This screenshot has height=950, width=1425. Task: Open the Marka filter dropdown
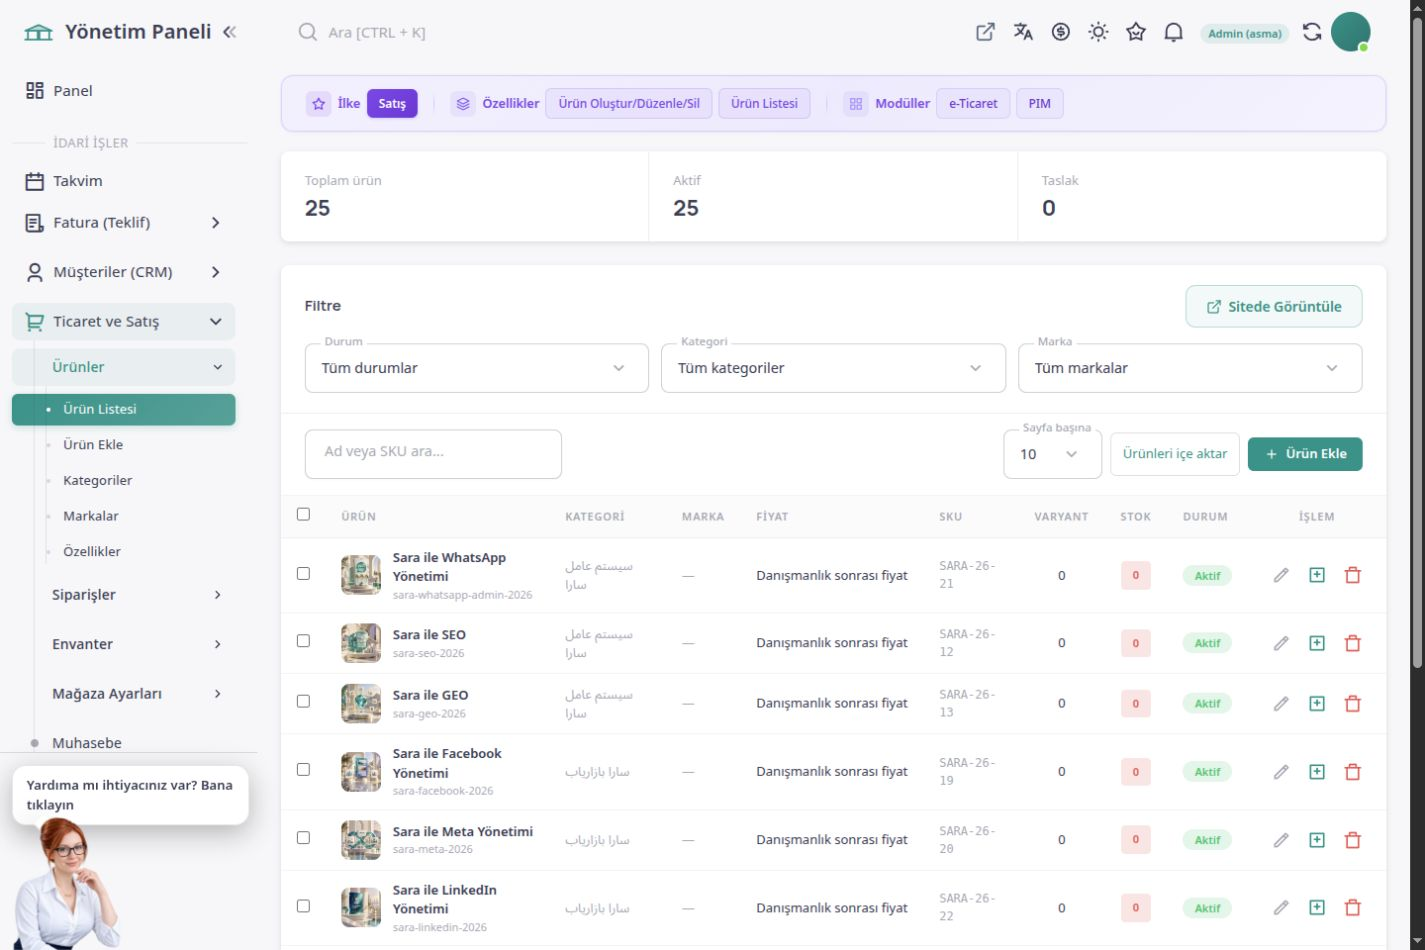pyautogui.click(x=1190, y=368)
